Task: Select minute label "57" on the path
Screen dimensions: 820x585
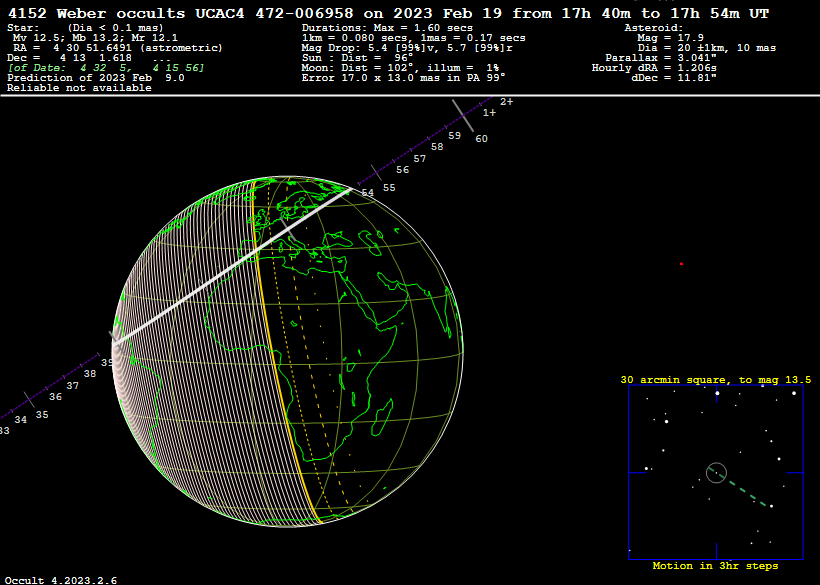Action: click(x=419, y=158)
